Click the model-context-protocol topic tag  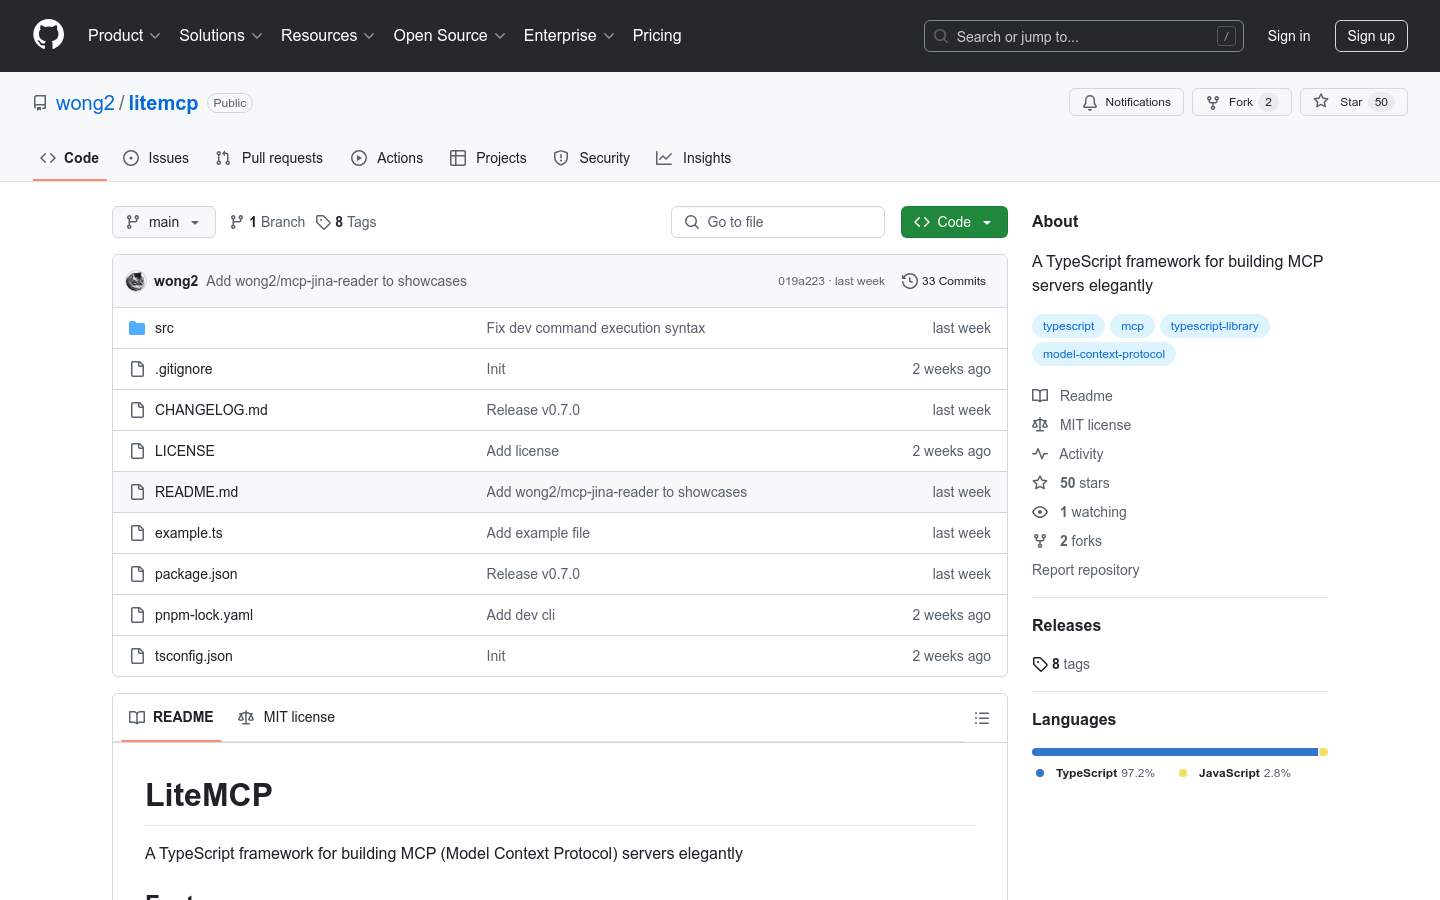[1104, 354]
